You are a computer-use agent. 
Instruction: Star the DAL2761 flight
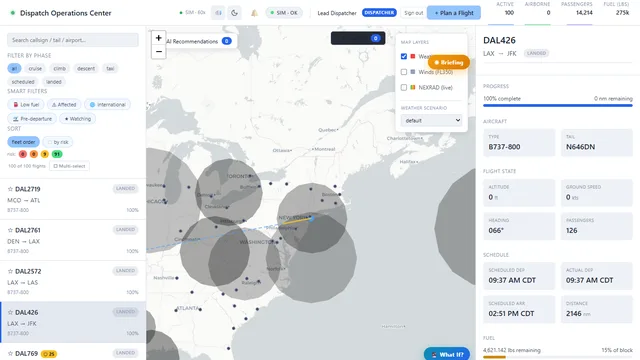click(x=11, y=230)
